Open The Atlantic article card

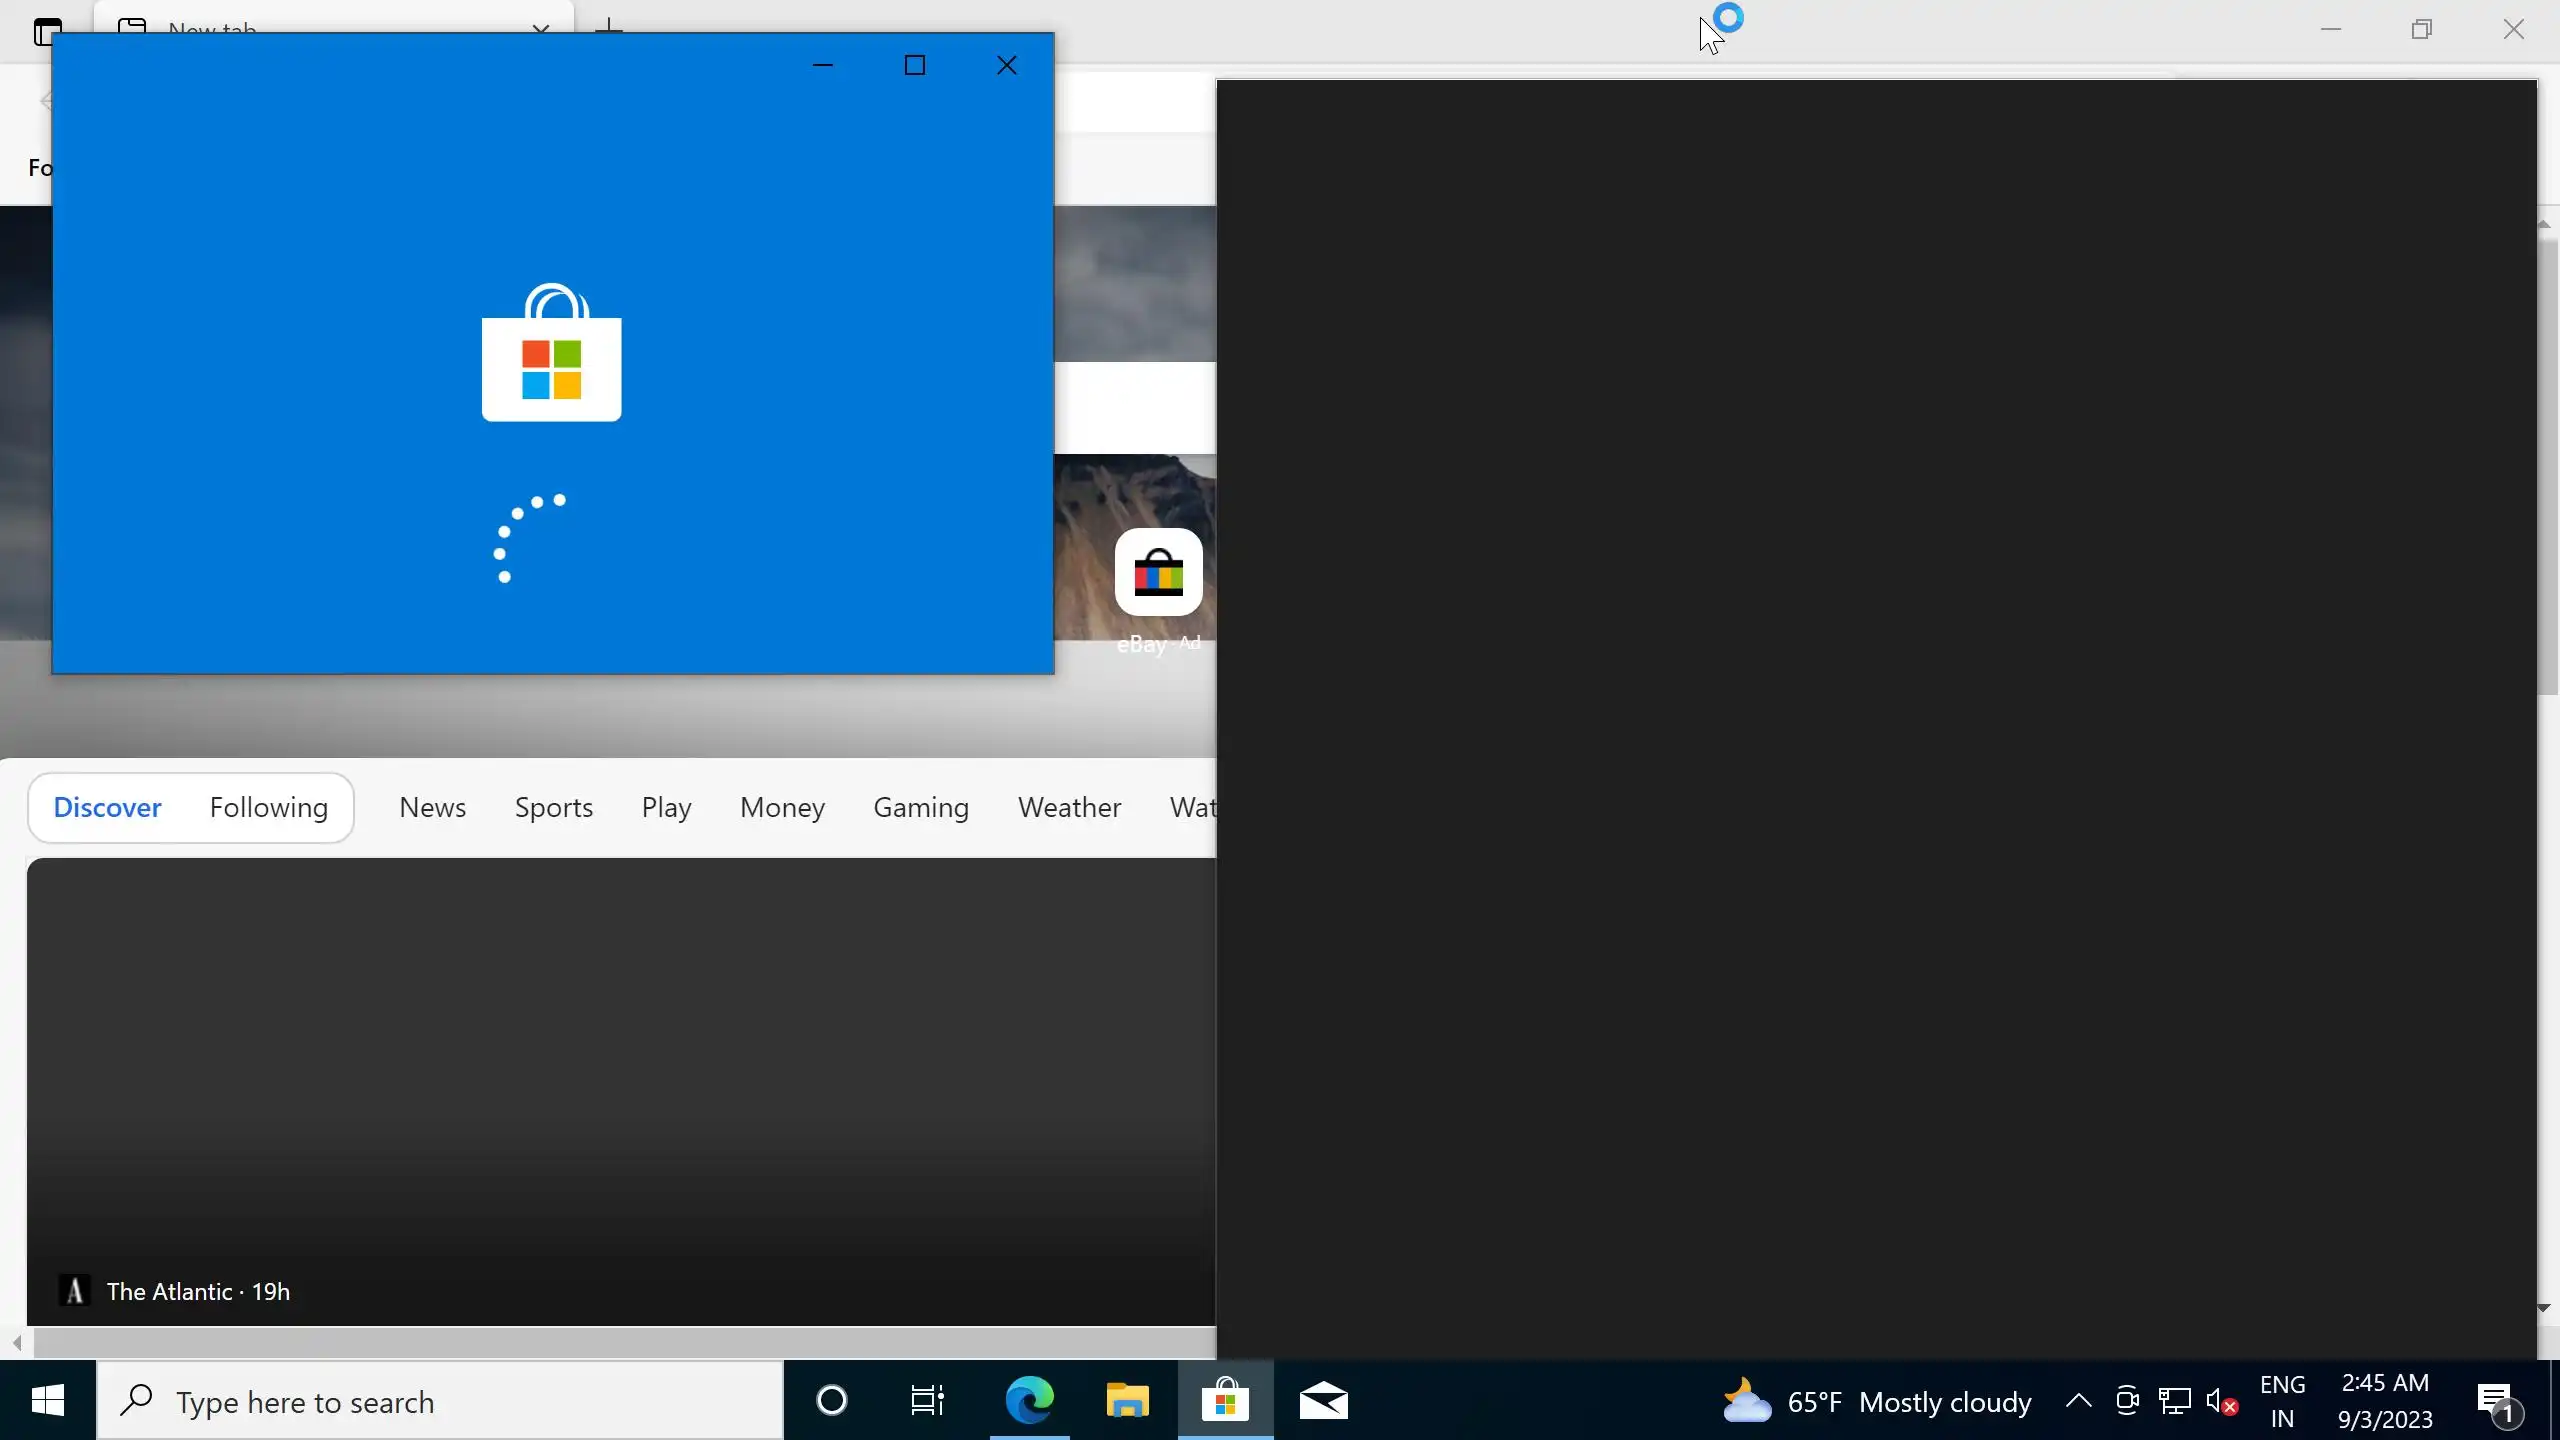pos(620,1090)
